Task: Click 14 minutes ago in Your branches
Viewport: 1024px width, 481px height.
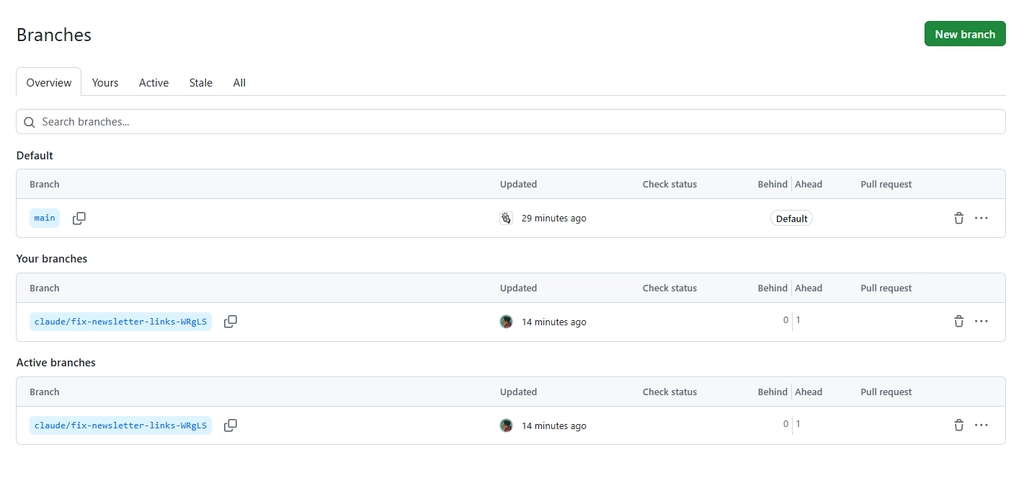Action: point(554,322)
